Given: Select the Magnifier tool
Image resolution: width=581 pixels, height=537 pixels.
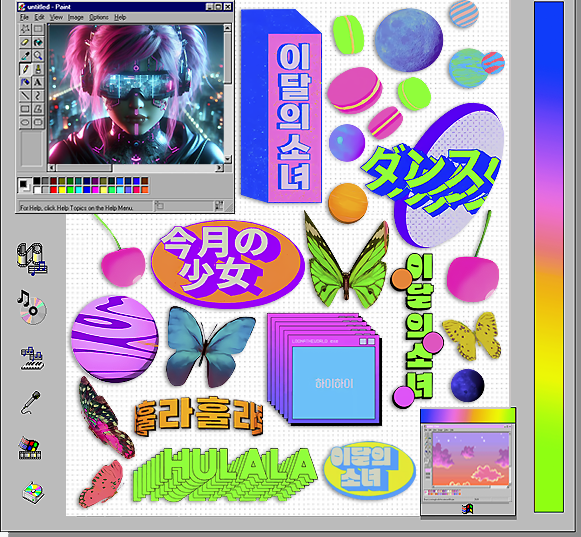Looking at the screenshot, I should 38,55.
